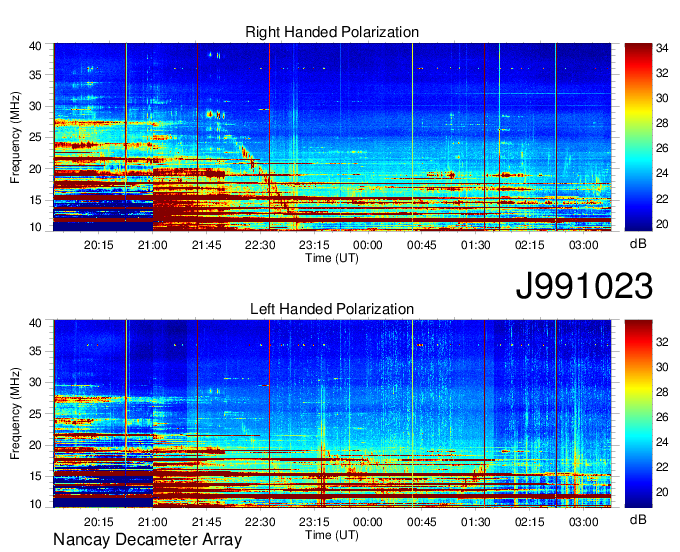
Task: Click the Left Handed Polarization color bar
Action: (638, 414)
